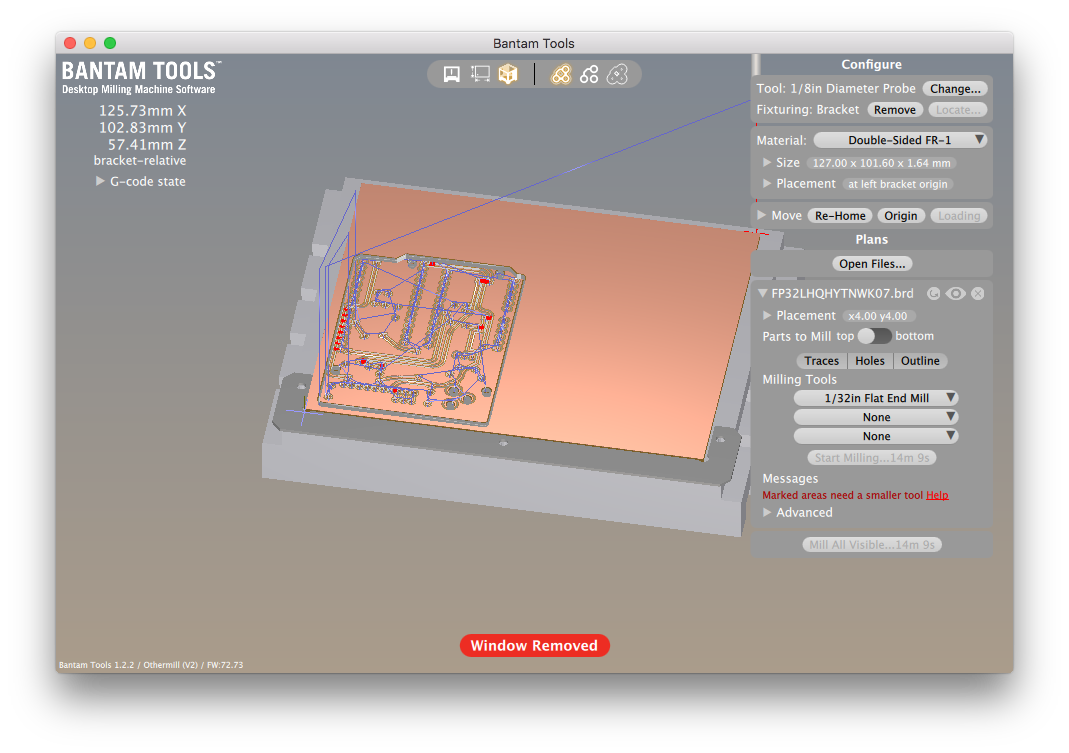Expand the G-code state section
The width and height of the screenshot is (1069, 753).
(100, 181)
